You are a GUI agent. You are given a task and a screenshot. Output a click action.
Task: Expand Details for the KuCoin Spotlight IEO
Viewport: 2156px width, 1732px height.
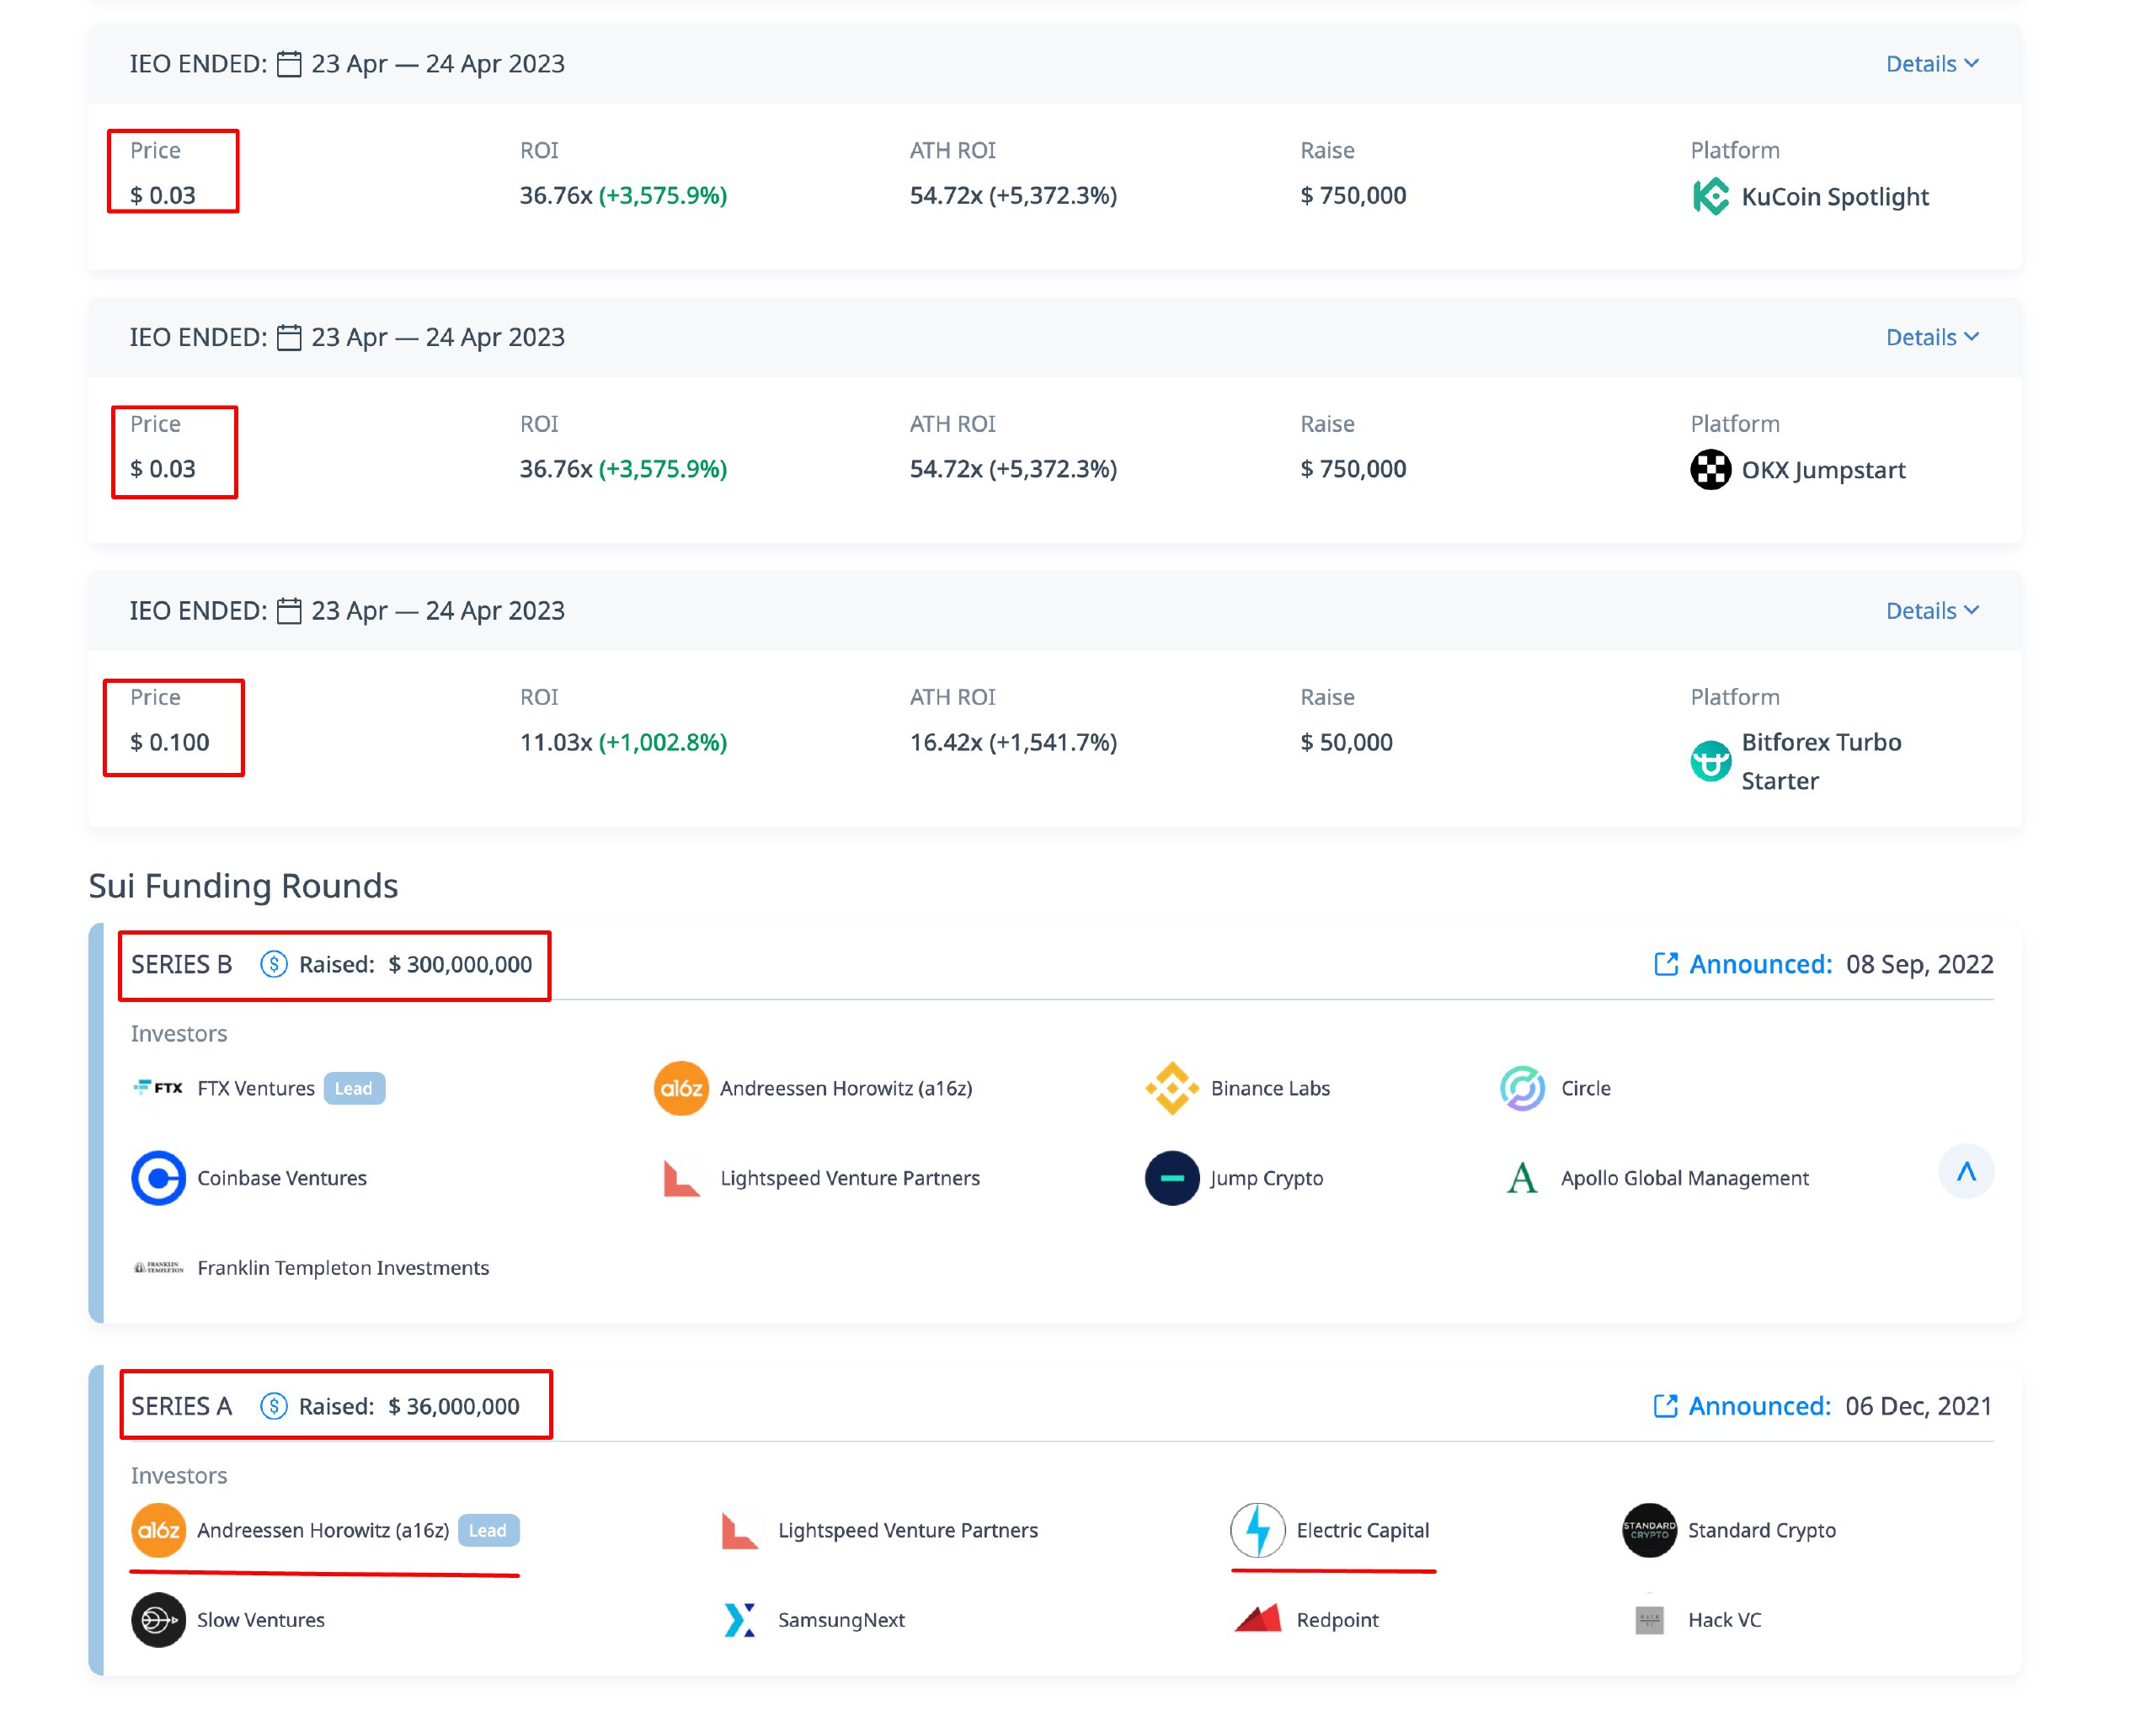point(1932,63)
